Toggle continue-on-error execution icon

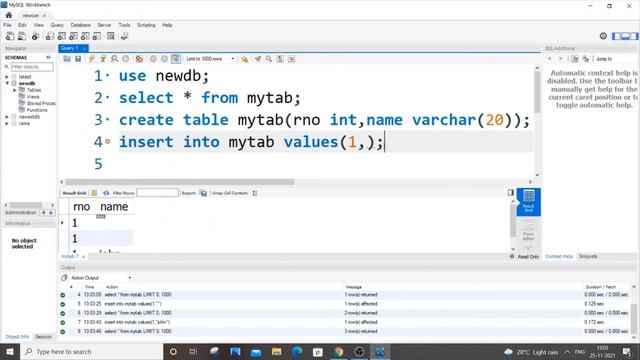click(x=139, y=59)
